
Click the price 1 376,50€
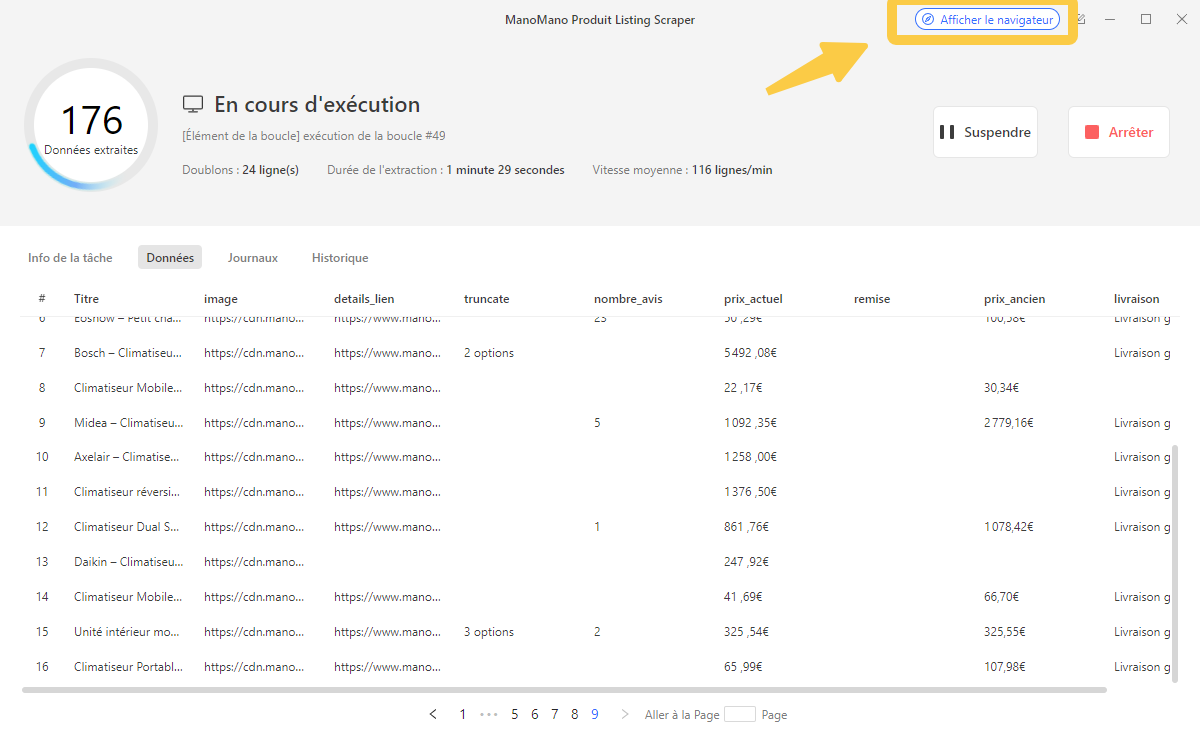(x=751, y=492)
